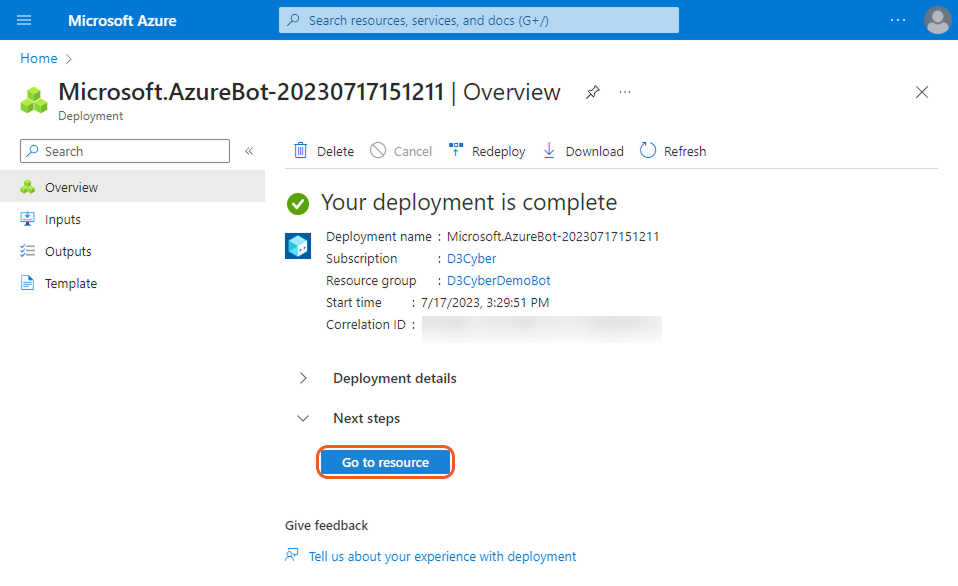Click the Go to resource button

(x=385, y=462)
